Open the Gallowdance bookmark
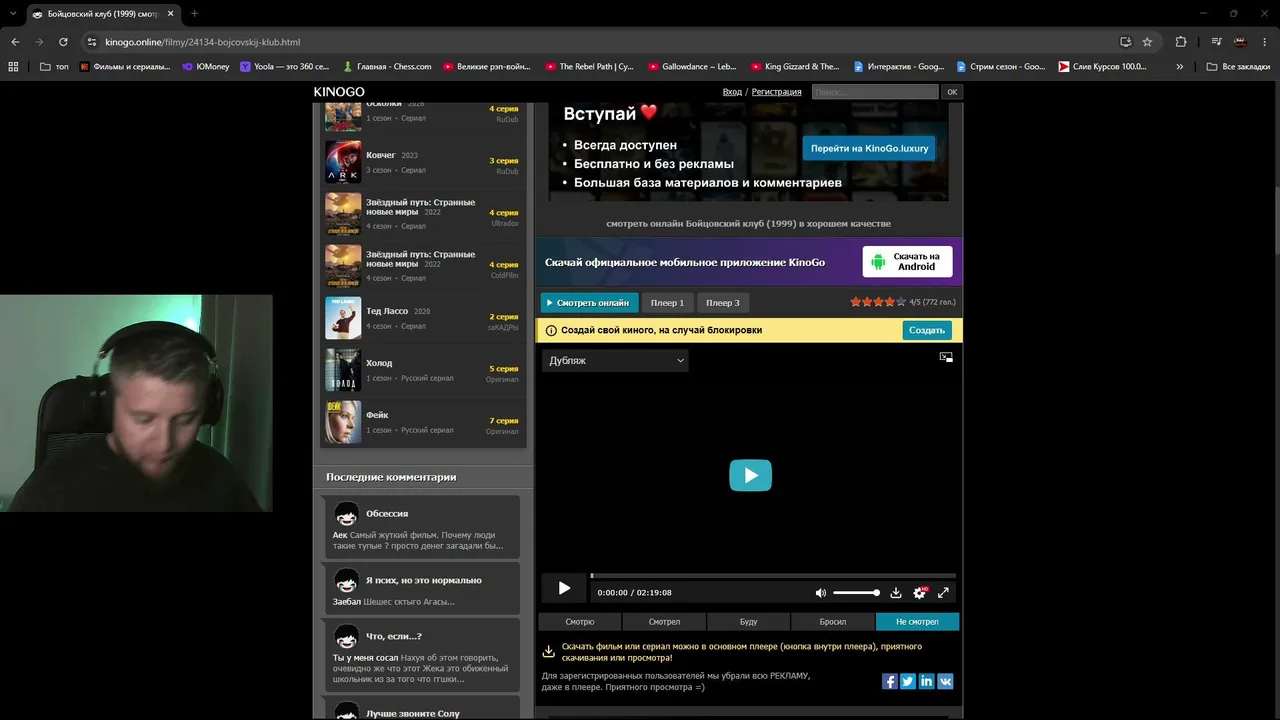 coord(693,67)
